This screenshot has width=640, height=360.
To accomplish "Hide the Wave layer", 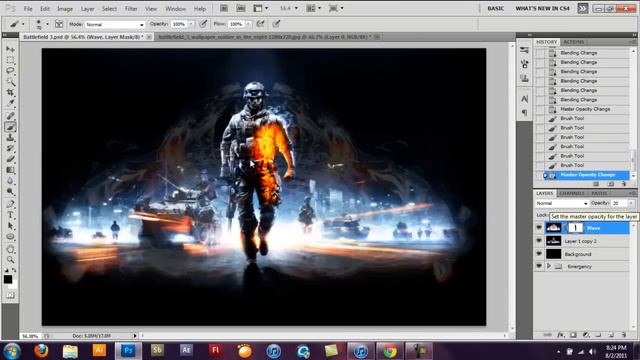I will click(x=539, y=228).
